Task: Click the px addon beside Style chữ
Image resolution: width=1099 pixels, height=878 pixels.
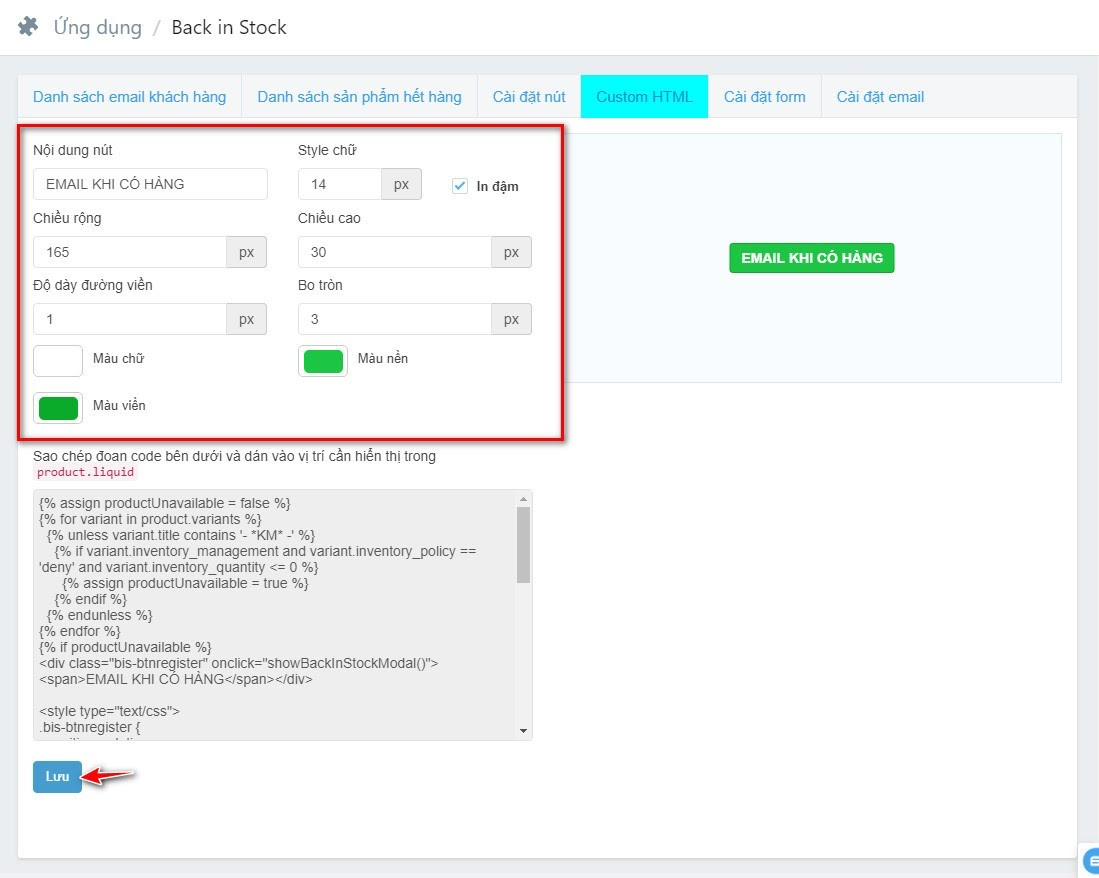Action: coord(402,184)
